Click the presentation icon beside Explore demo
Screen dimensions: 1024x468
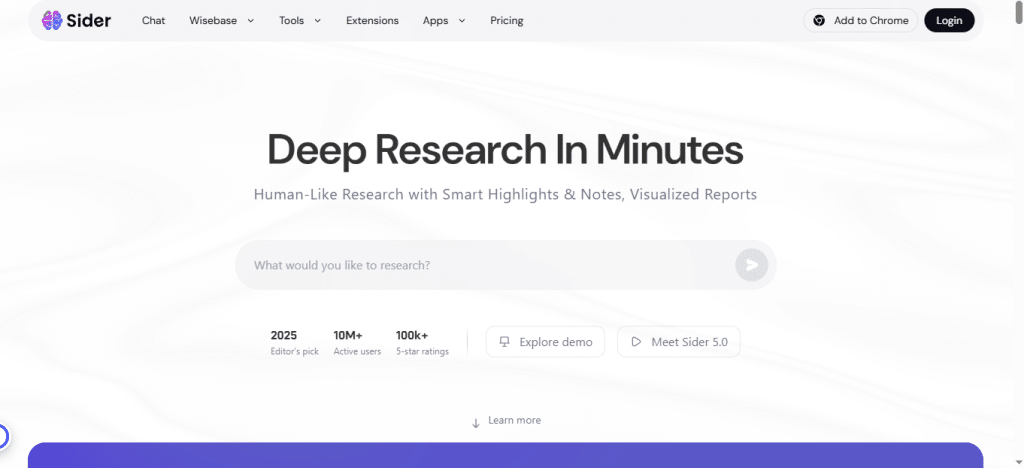coord(505,342)
